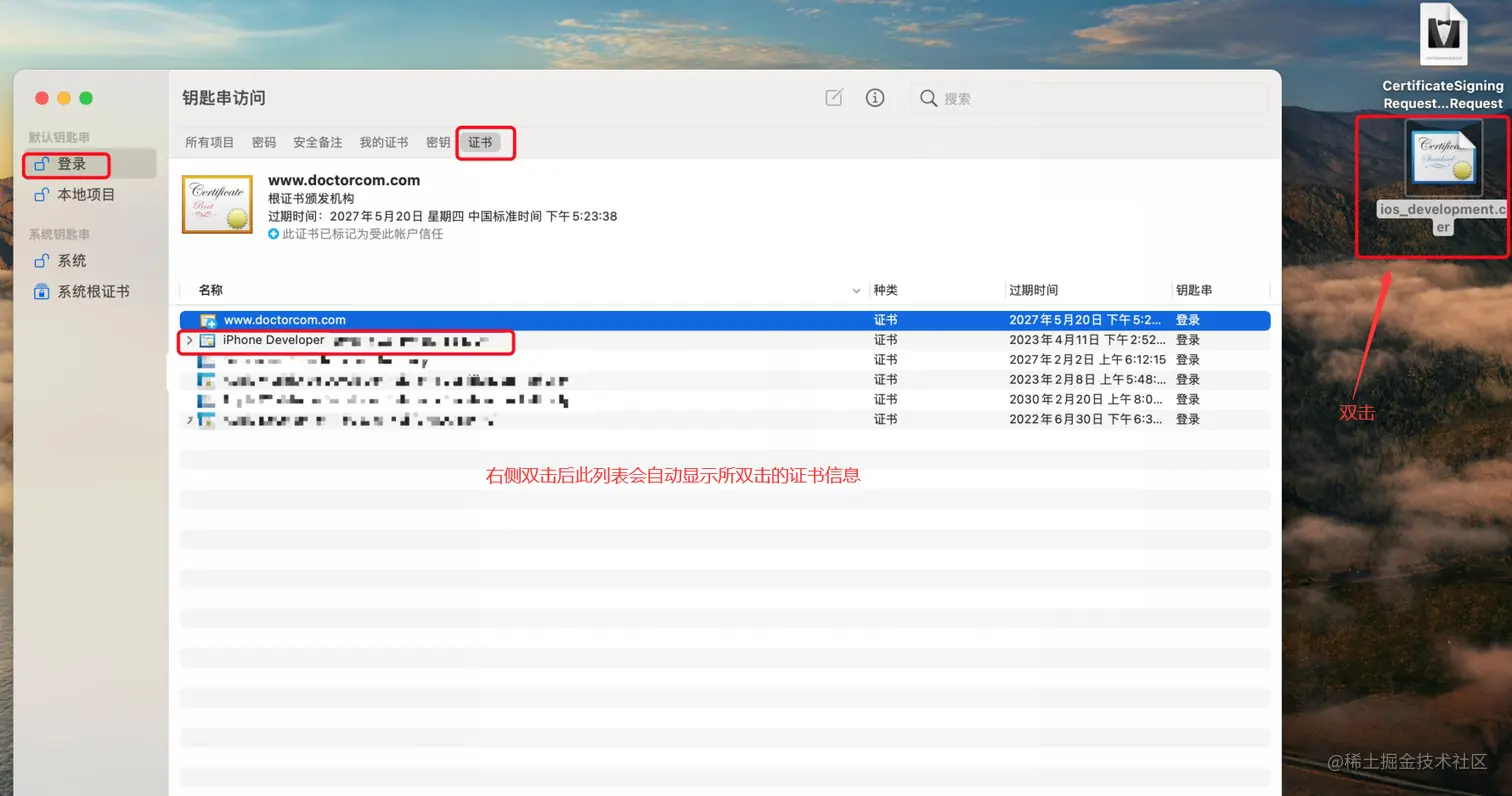Click the bold www.doctorcom.com certificate title

coord(344,180)
